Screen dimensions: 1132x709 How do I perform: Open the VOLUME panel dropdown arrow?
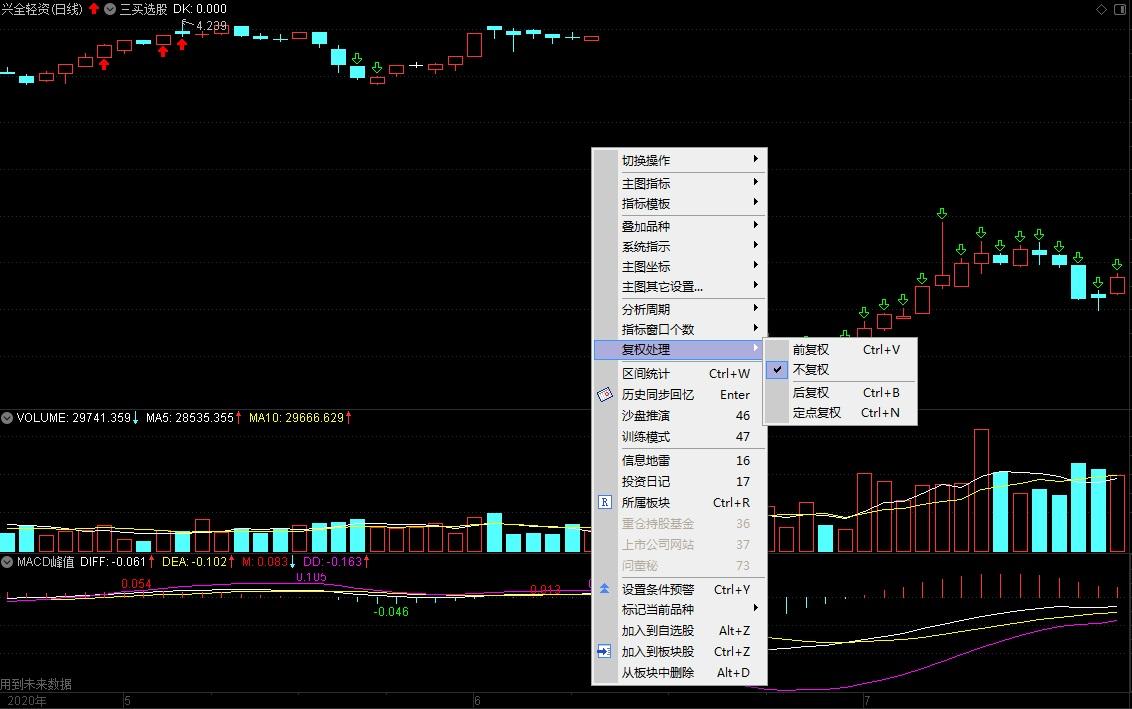click(x=7, y=417)
